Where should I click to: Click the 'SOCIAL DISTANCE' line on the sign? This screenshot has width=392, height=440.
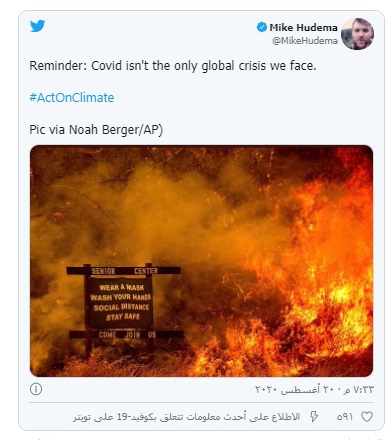point(121,307)
